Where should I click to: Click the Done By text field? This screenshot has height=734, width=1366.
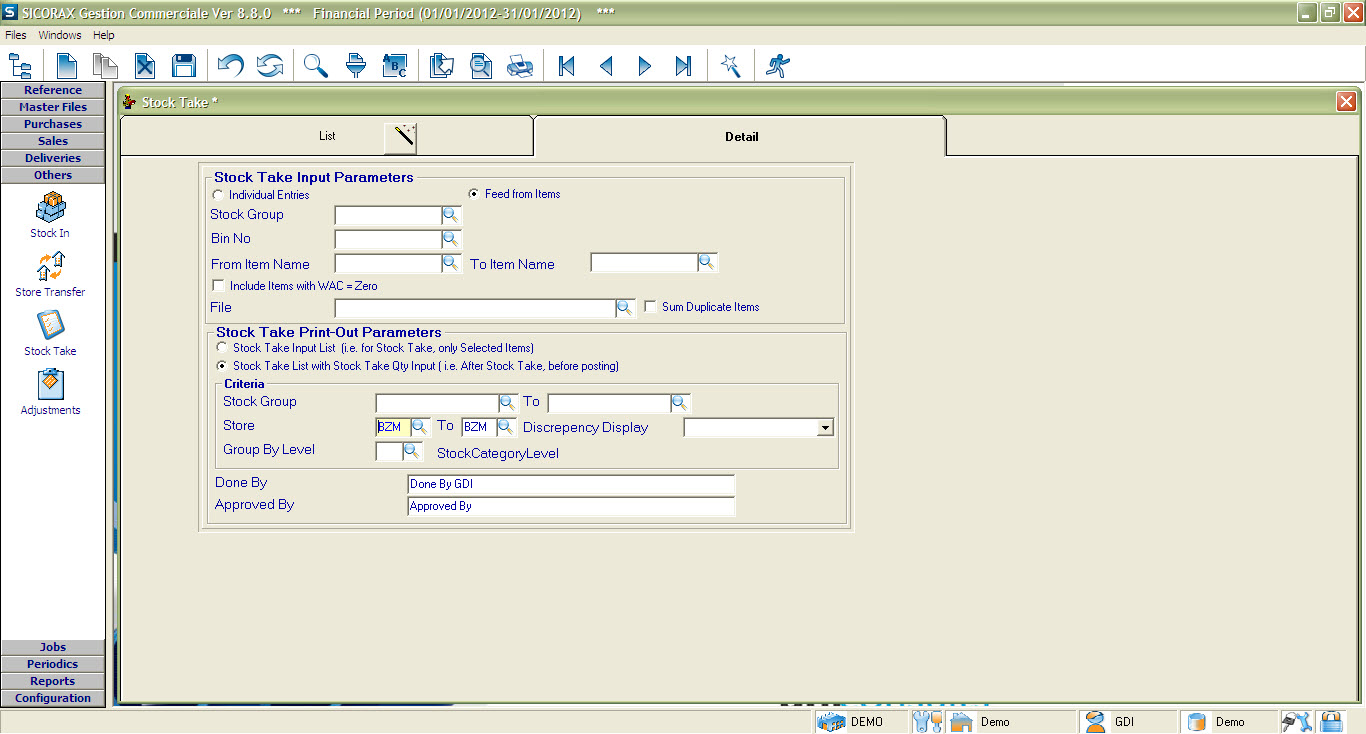[x=571, y=484]
